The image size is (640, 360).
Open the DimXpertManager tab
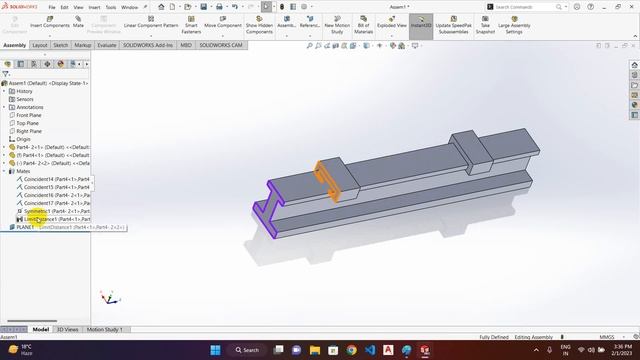pos(47,64)
